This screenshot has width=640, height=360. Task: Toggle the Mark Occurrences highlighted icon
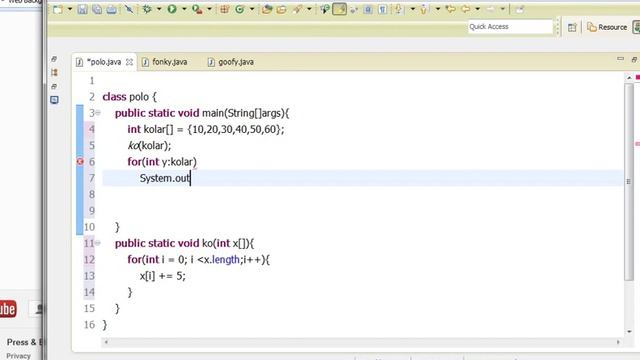[x=339, y=9]
